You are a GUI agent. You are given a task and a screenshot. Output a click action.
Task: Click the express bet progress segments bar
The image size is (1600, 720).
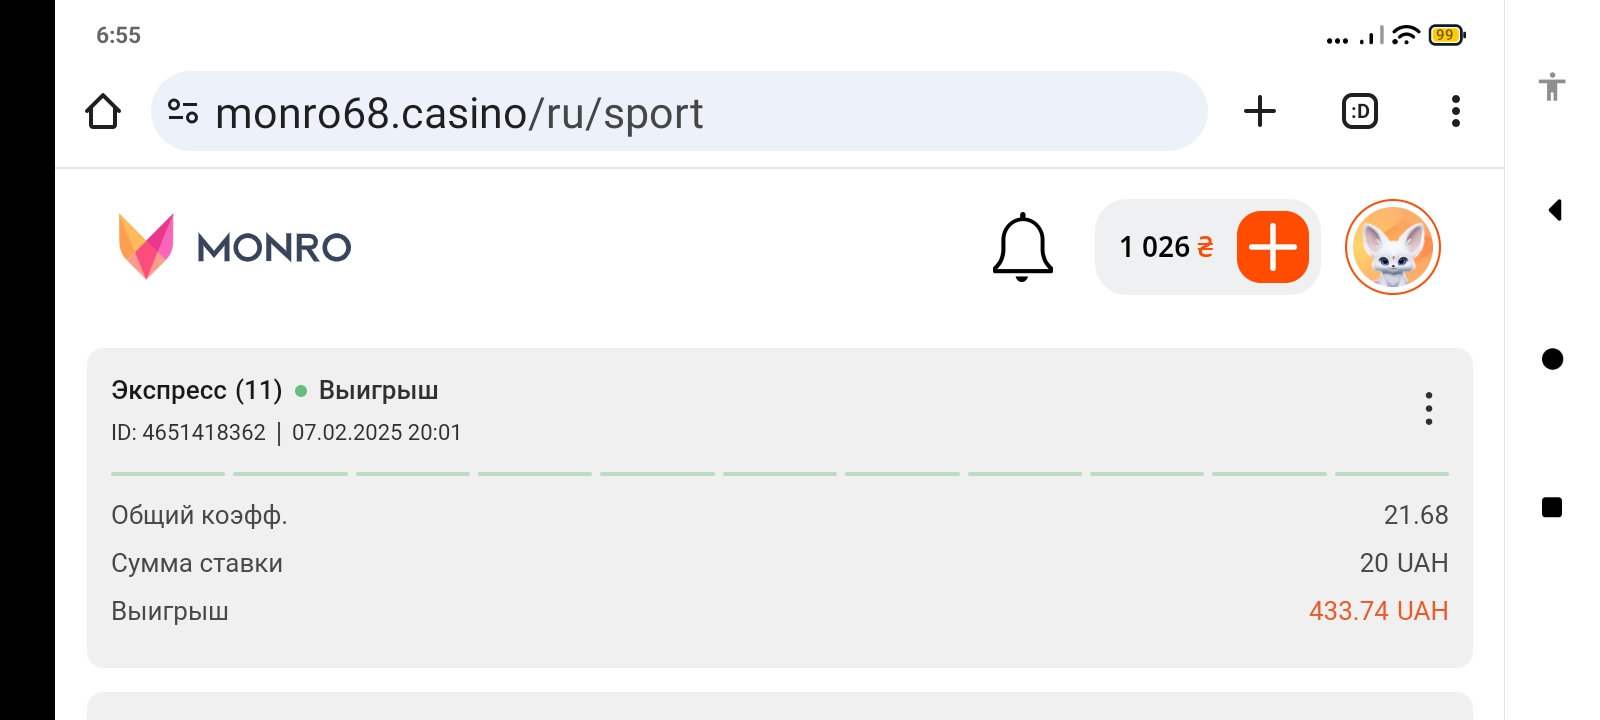pyautogui.click(x=779, y=473)
